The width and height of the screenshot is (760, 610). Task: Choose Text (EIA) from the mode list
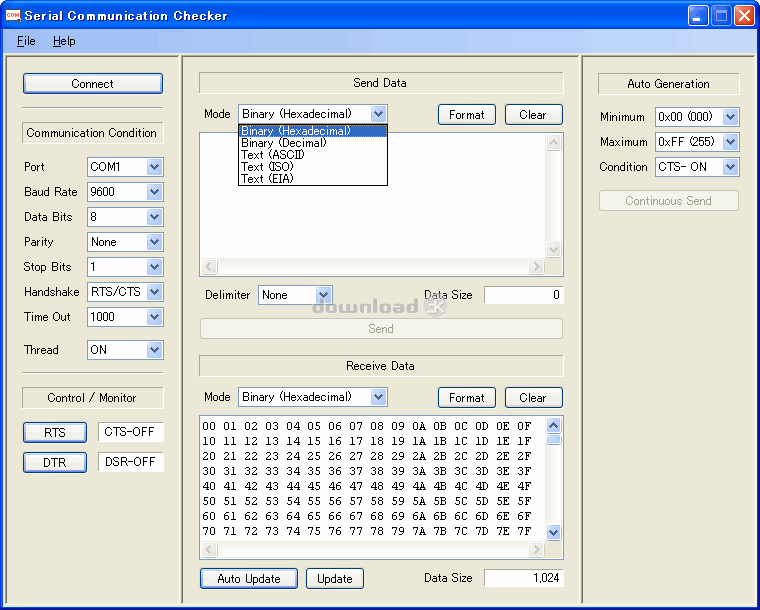pyautogui.click(x=313, y=179)
